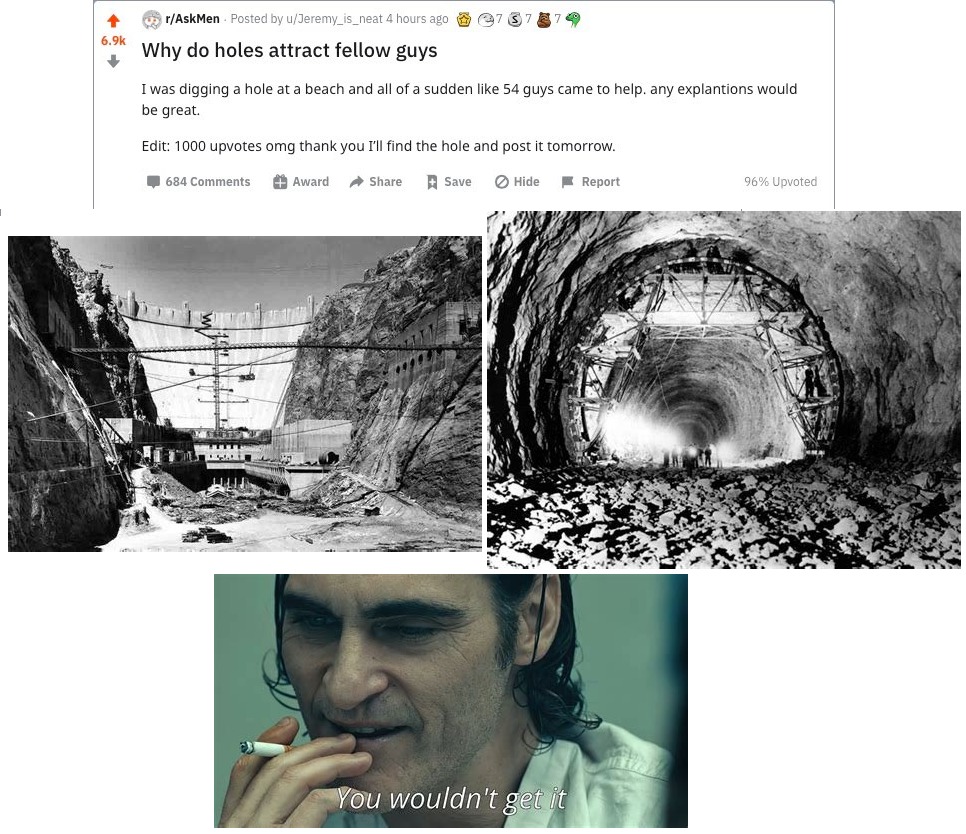The width and height of the screenshot is (966, 834).
Task: Click the dam construction photo
Action: coord(245,394)
